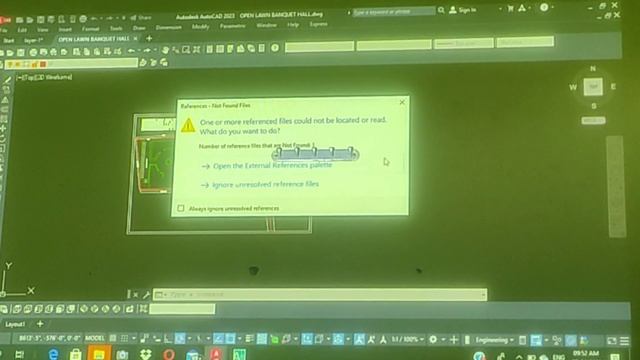Toggle lineweight display in status bar

(249, 338)
